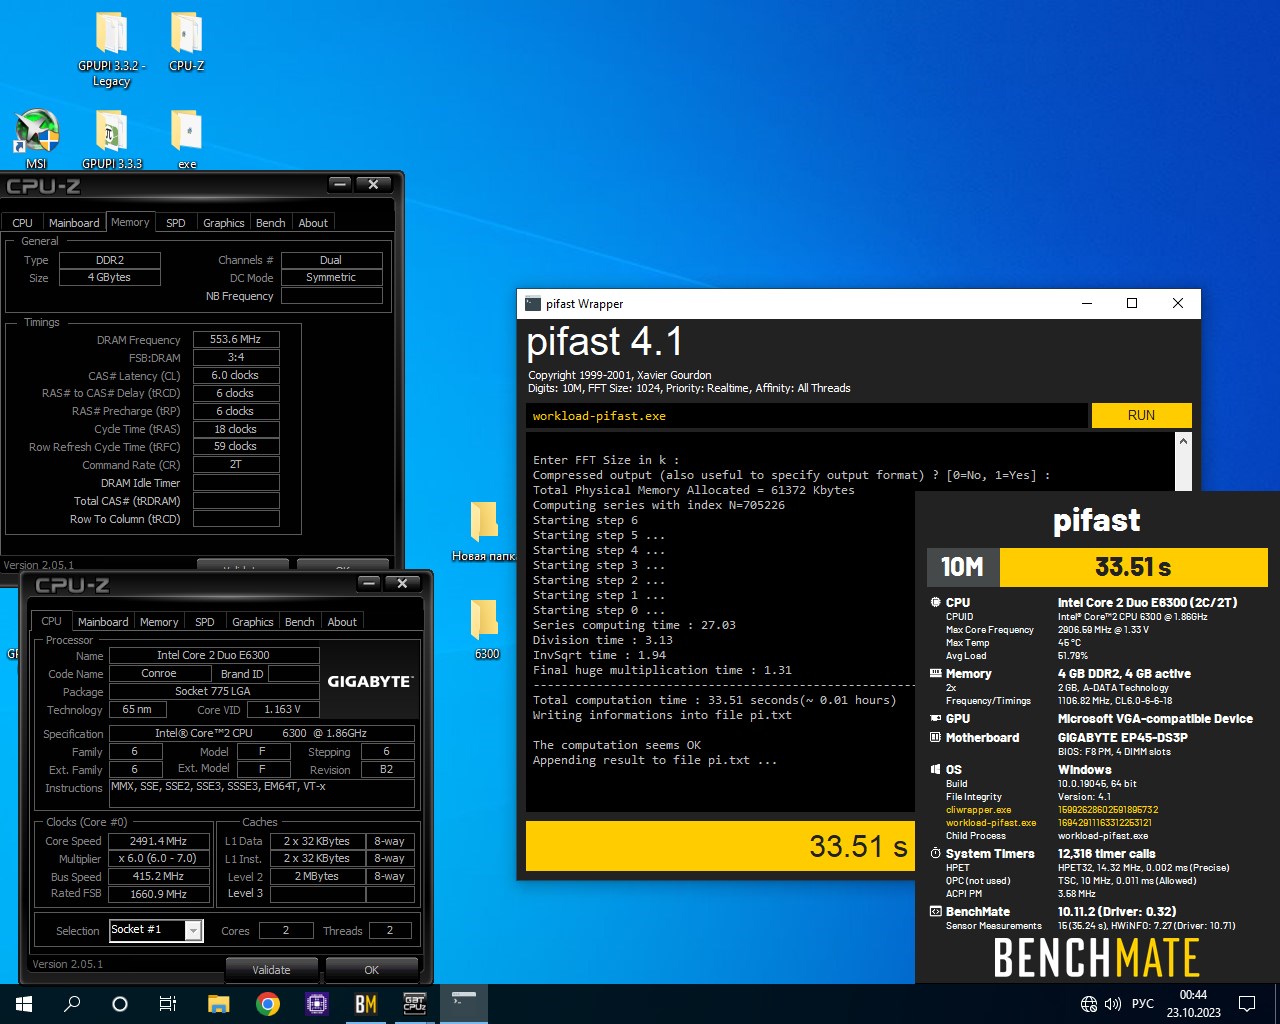The width and height of the screenshot is (1280, 1024).
Task: Open the network globe tray icon
Action: (1089, 1004)
